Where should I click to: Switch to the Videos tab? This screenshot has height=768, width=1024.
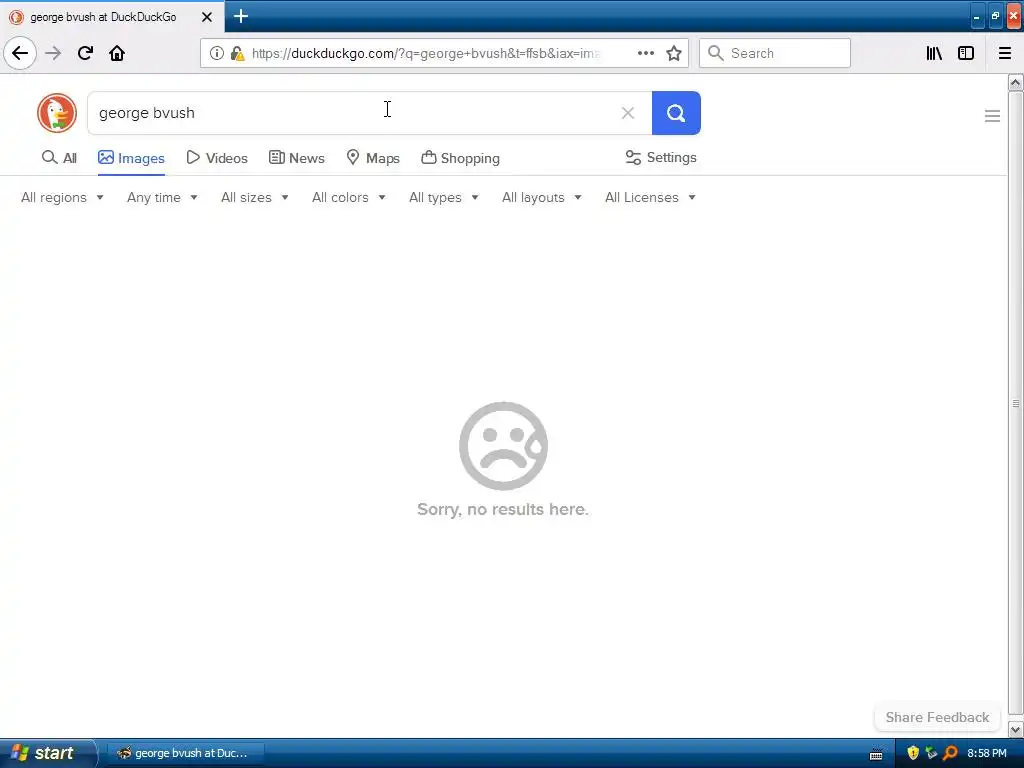(x=217, y=157)
